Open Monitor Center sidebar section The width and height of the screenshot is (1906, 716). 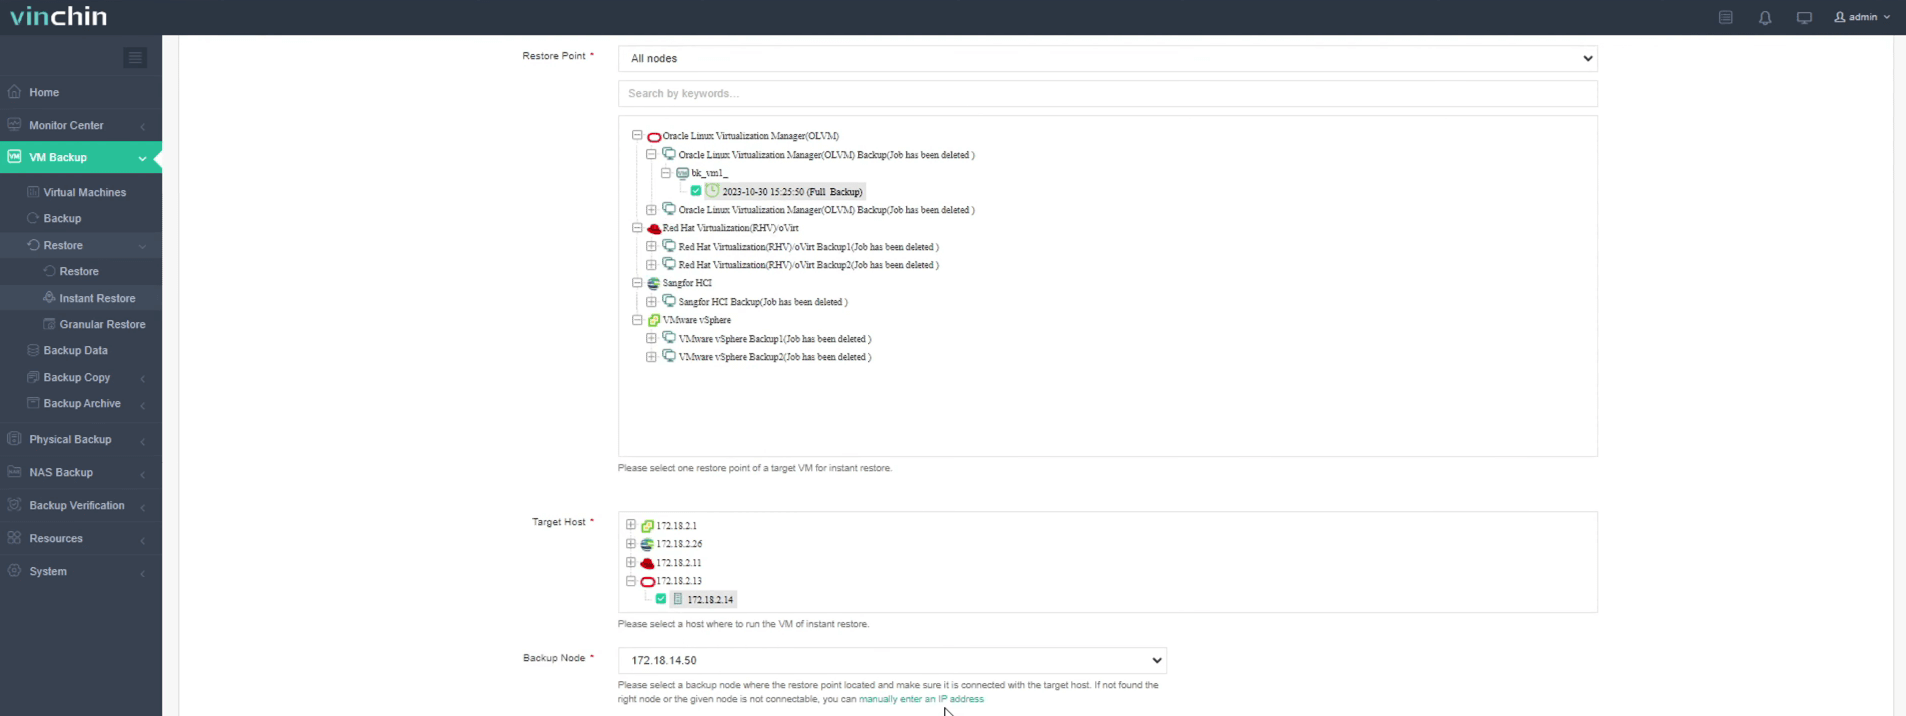click(81, 125)
